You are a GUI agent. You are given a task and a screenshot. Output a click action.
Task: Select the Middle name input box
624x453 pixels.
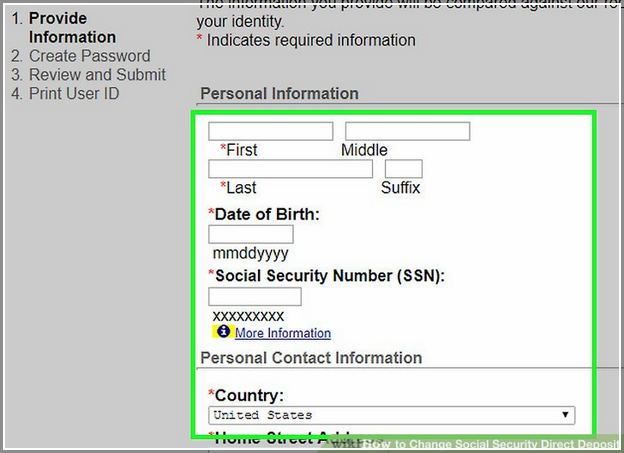(x=408, y=131)
